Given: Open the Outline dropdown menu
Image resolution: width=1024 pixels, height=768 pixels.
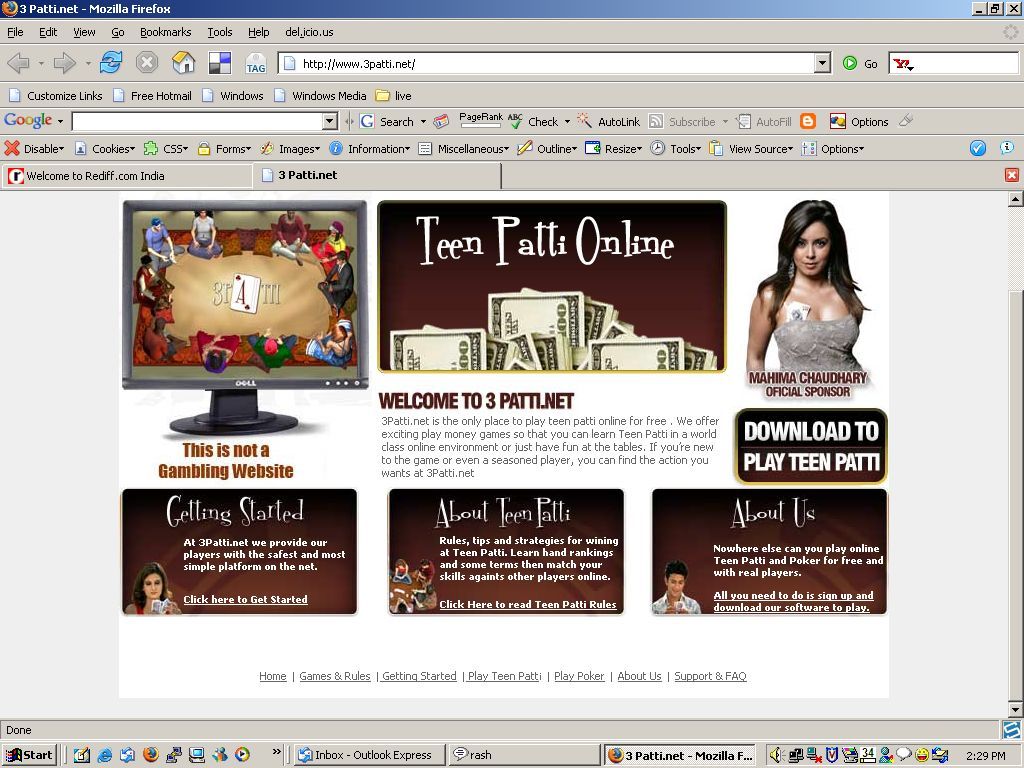Looking at the screenshot, I should point(547,149).
